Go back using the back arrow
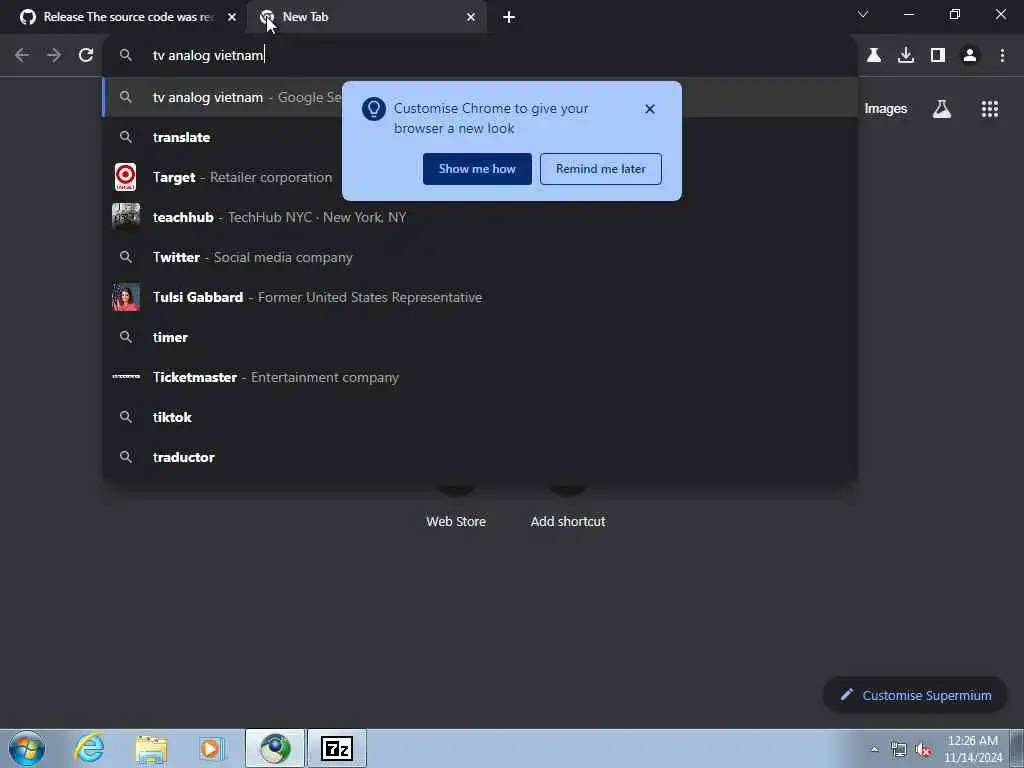The height and width of the screenshot is (768, 1024). click(x=22, y=56)
